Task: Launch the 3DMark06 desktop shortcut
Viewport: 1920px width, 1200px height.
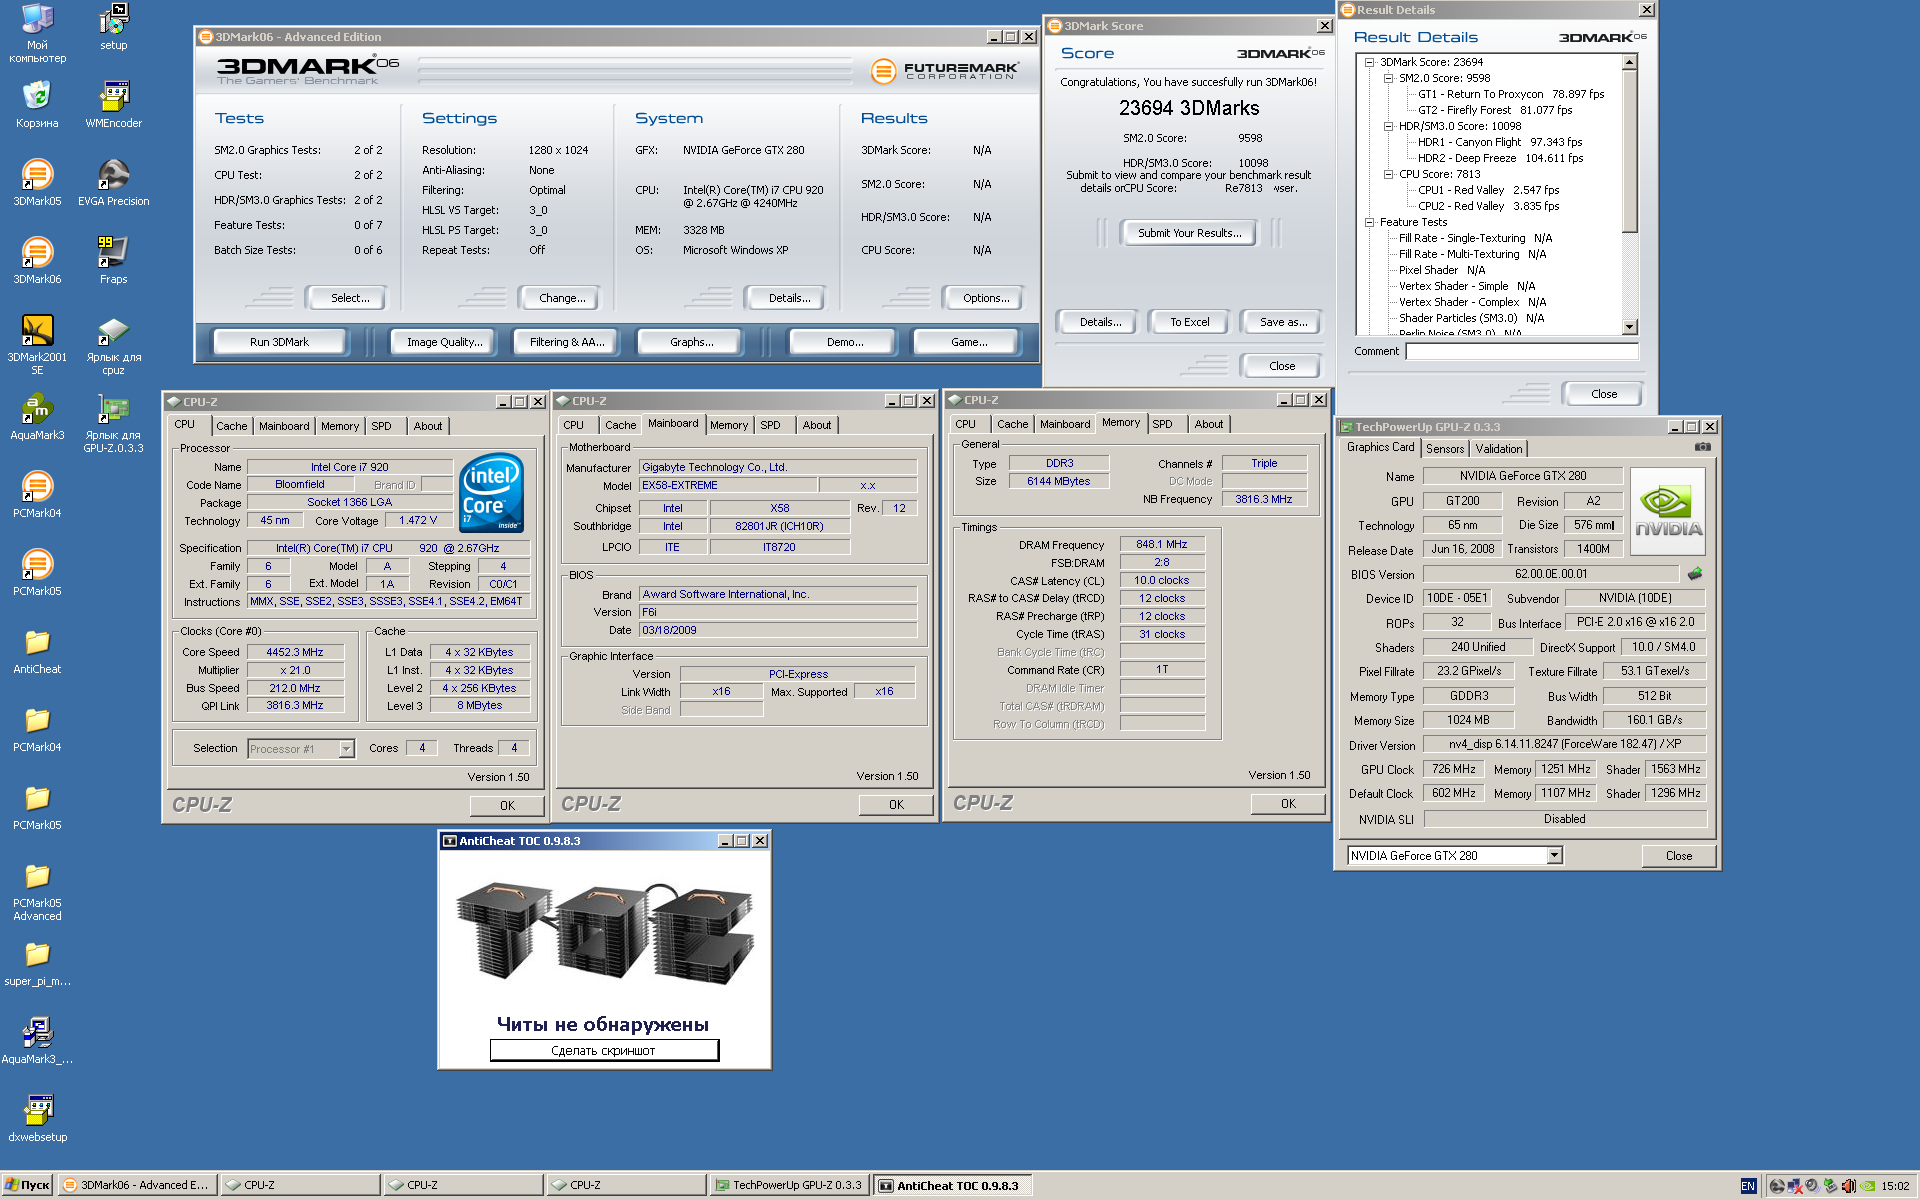Action: tap(37, 260)
